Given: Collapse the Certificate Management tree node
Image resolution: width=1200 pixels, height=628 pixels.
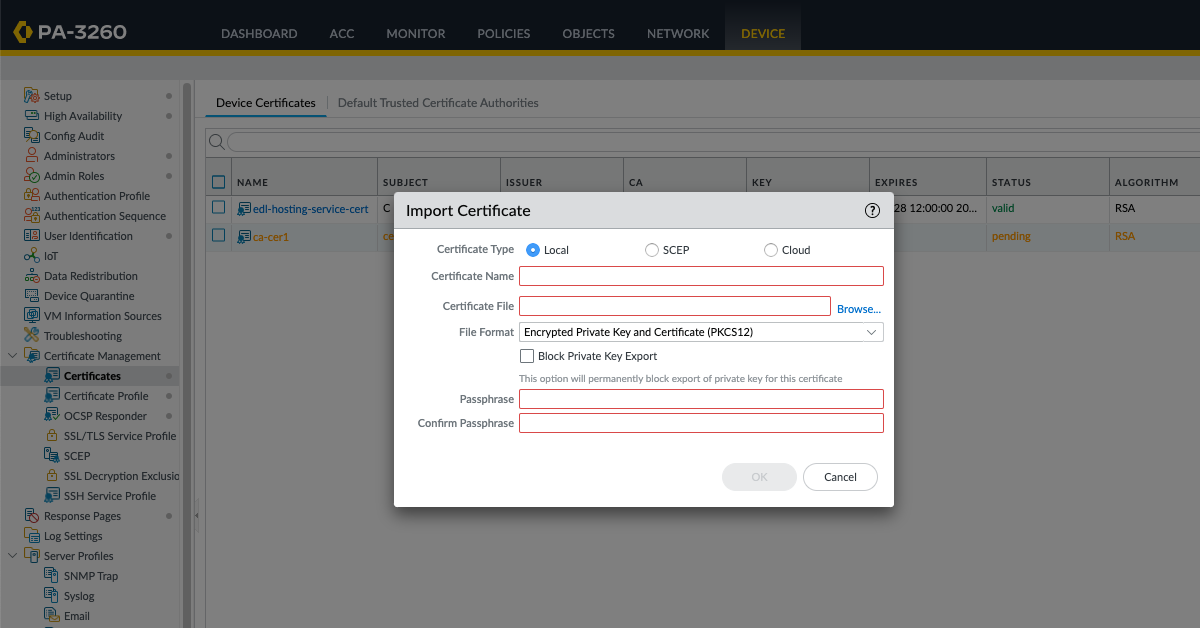Looking at the screenshot, I should (x=12, y=356).
